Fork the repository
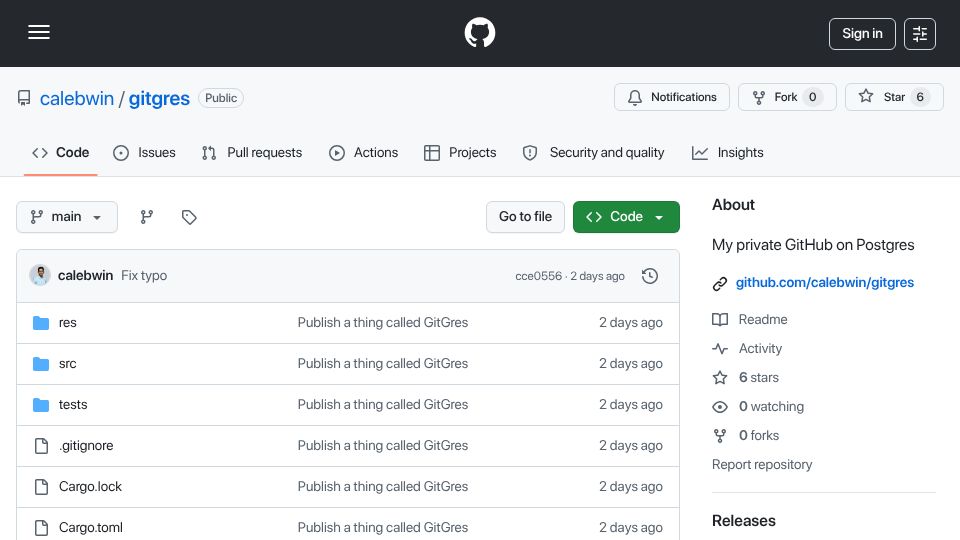The width and height of the screenshot is (960, 540). (x=787, y=97)
